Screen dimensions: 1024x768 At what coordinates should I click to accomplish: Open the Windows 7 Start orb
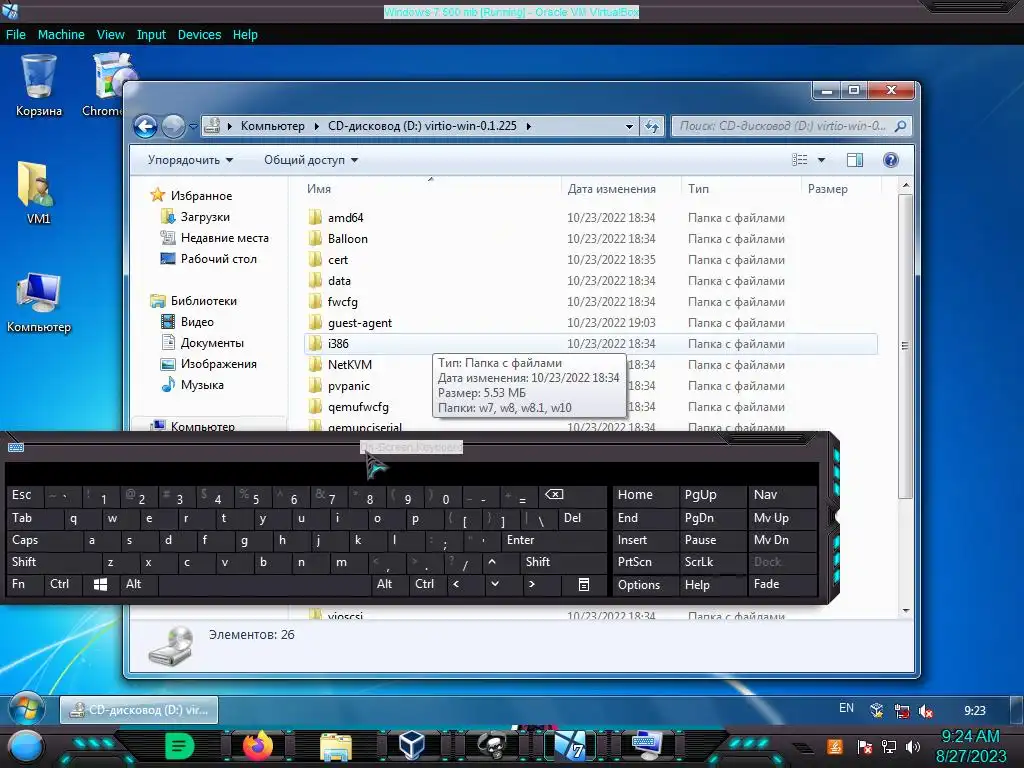coord(27,710)
